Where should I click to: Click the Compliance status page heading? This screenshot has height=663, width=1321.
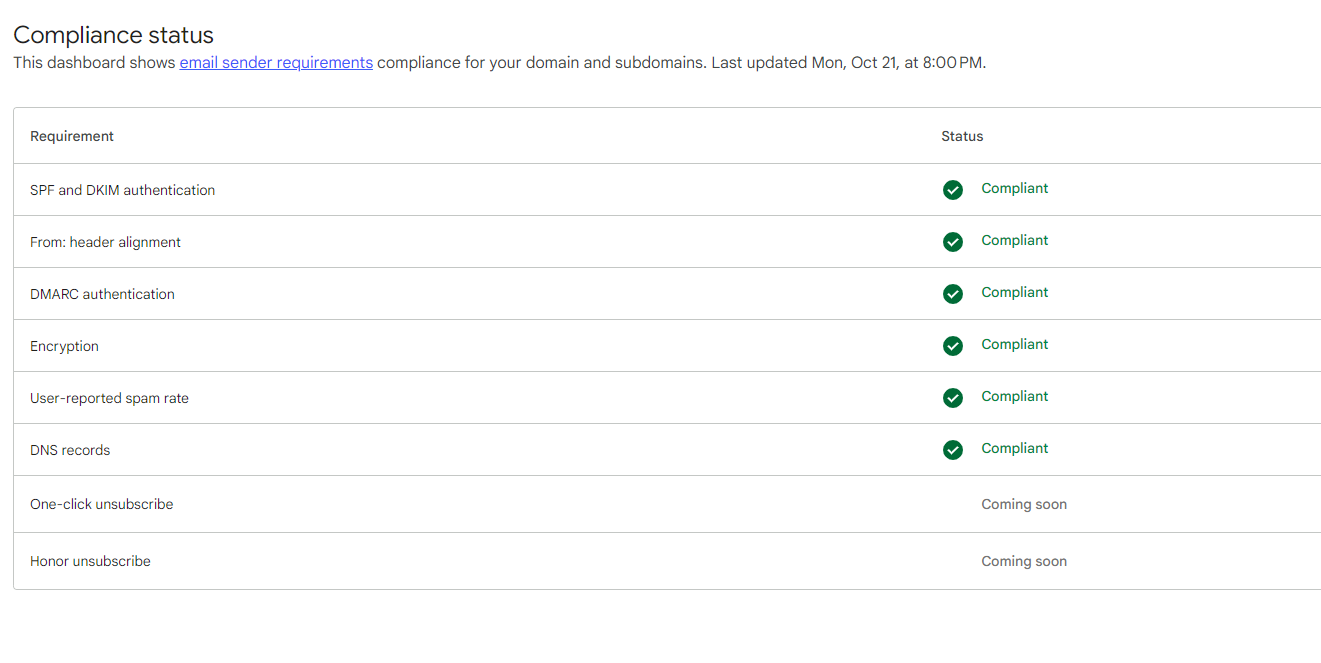112,34
